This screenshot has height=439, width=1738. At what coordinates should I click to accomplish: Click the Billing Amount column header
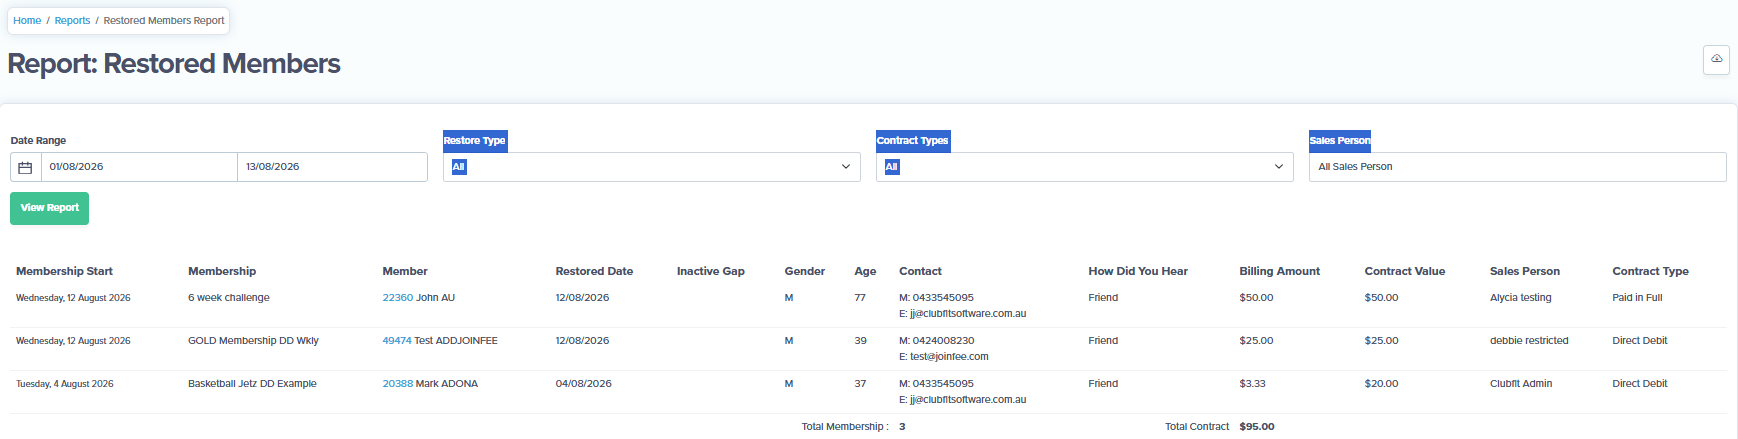[x=1279, y=271]
